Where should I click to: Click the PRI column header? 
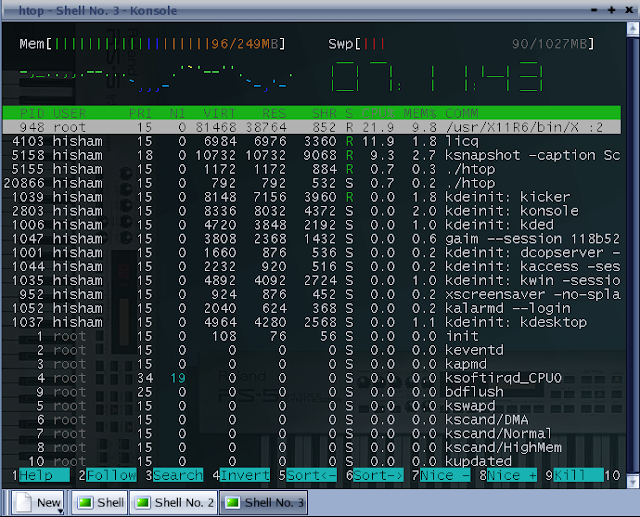[140, 113]
